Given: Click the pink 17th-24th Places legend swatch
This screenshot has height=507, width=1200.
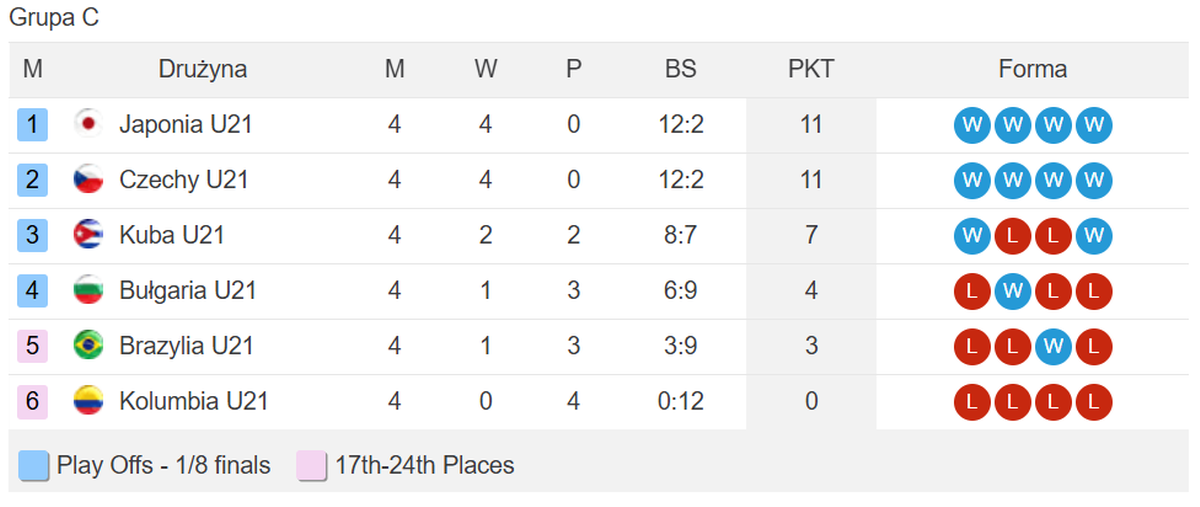Looking at the screenshot, I should pos(312,466).
